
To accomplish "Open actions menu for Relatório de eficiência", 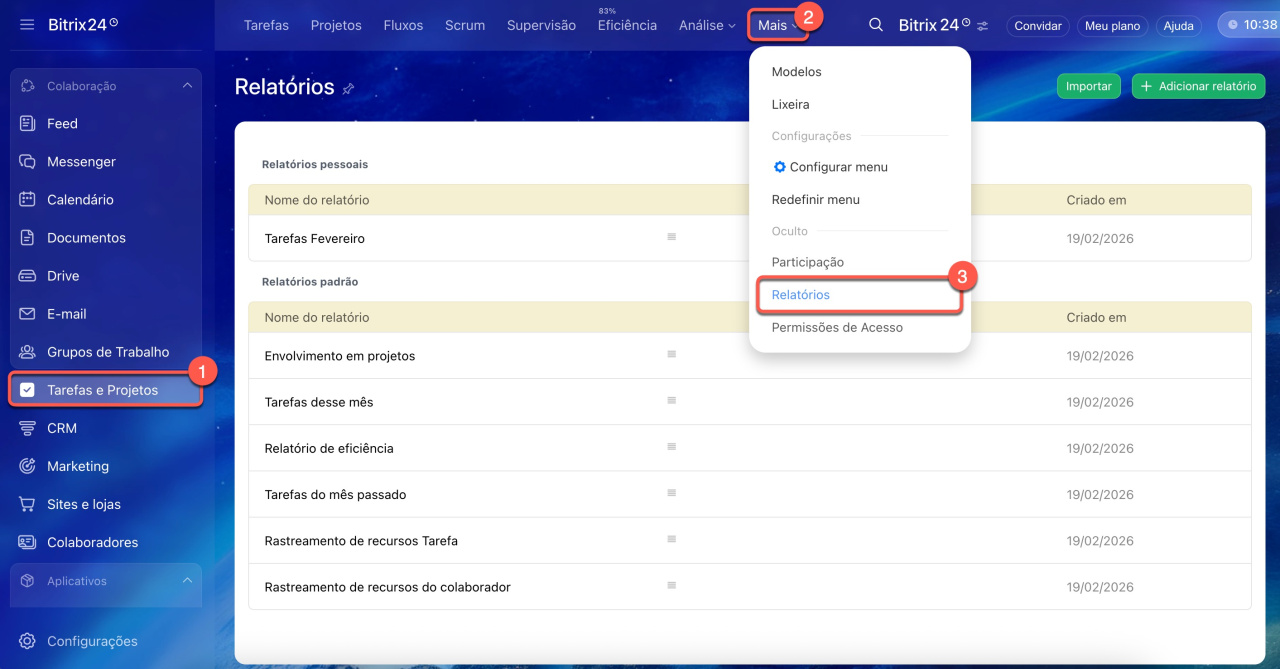I will [x=672, y=447].
